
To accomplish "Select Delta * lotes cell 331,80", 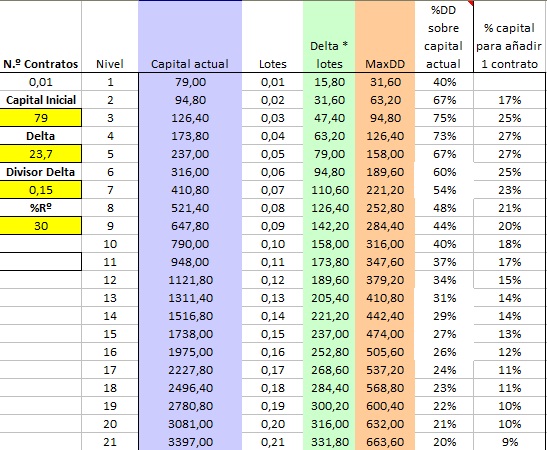I will [329, 442].
